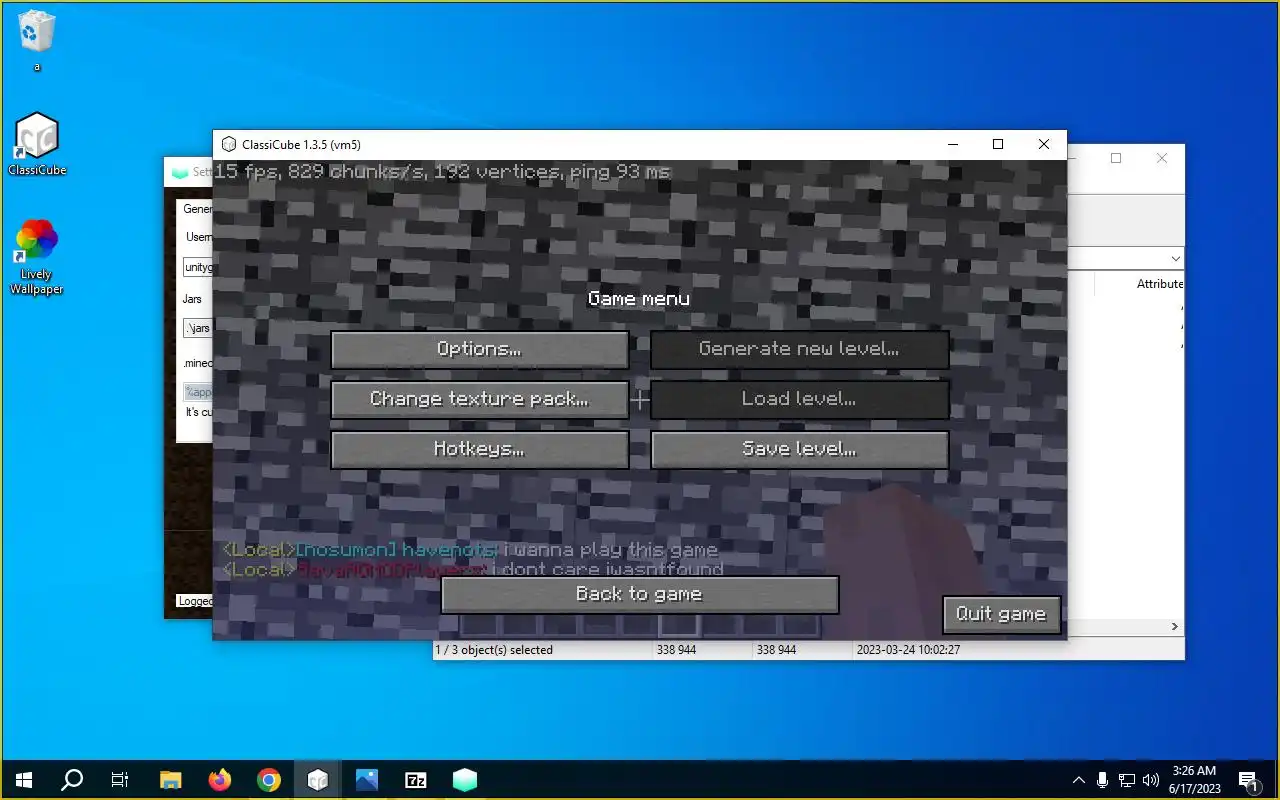This screenshot has width=1280, height=800.
Task: Click the horizontal scrollbar right arrow
Action: pyautogui.click(x=1175, y=627)
